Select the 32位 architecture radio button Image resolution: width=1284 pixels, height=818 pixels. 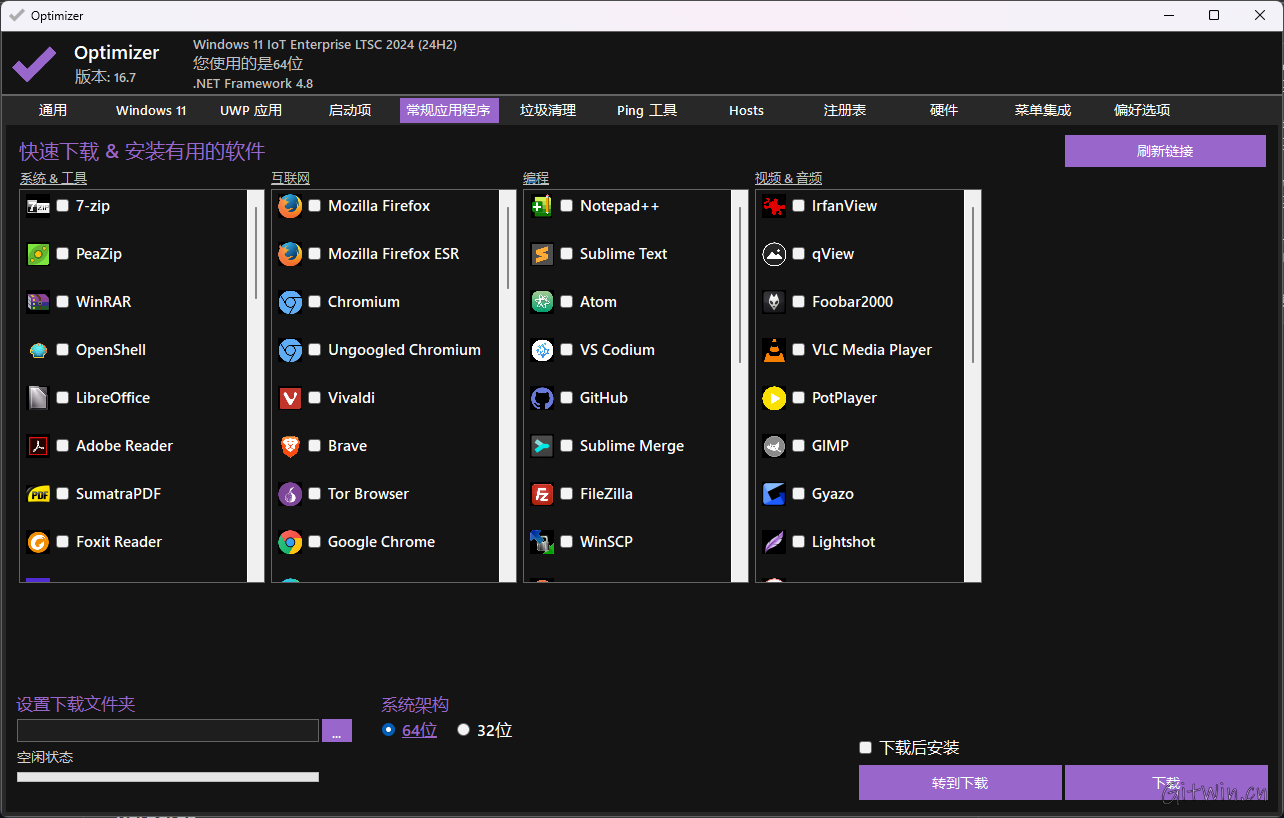(463, 730)
